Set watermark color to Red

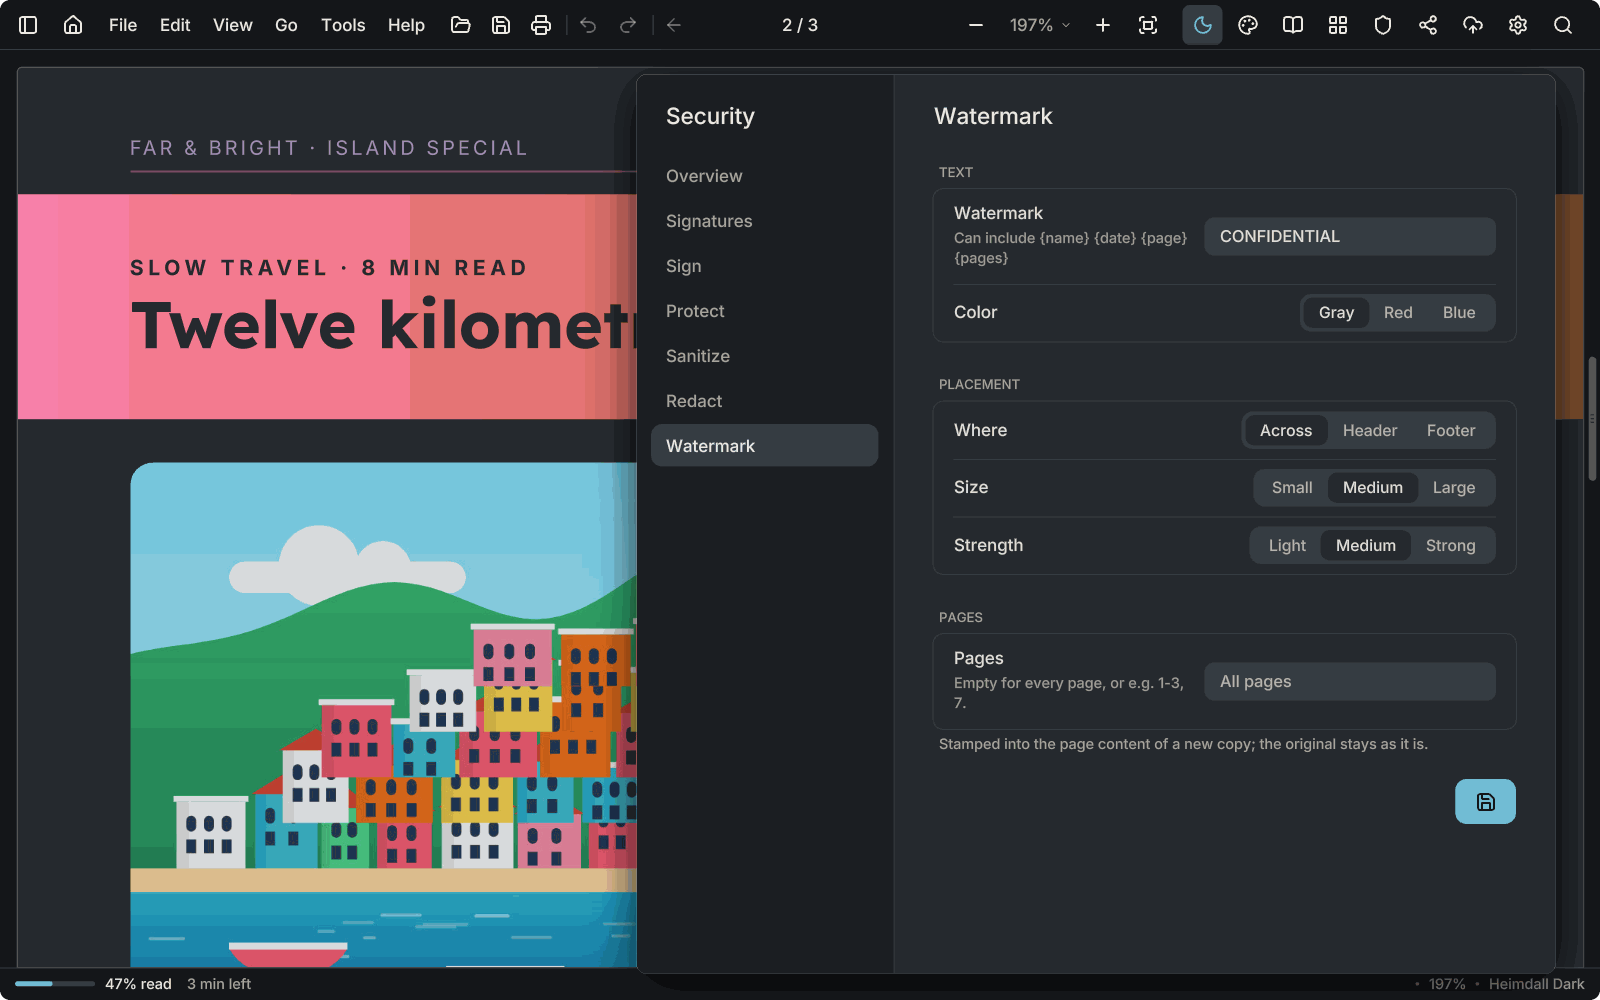point(1398,313)
